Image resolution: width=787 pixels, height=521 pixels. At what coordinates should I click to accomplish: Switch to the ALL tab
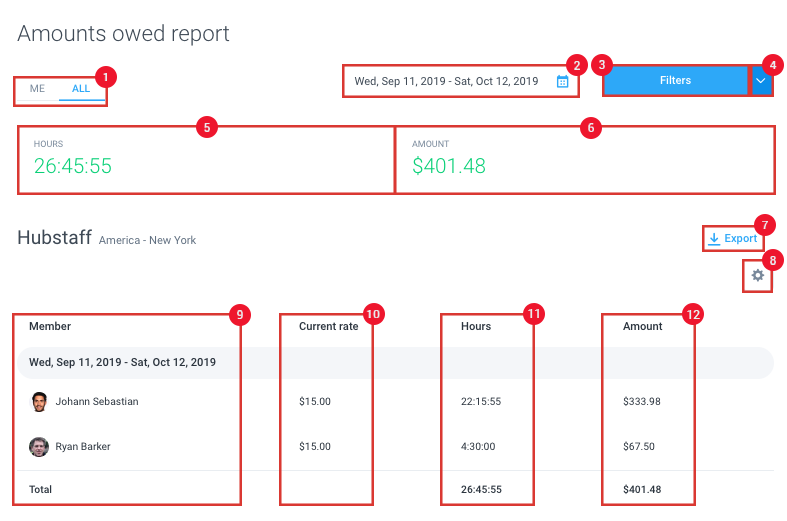pyautogui.click(x=81, y=89)
